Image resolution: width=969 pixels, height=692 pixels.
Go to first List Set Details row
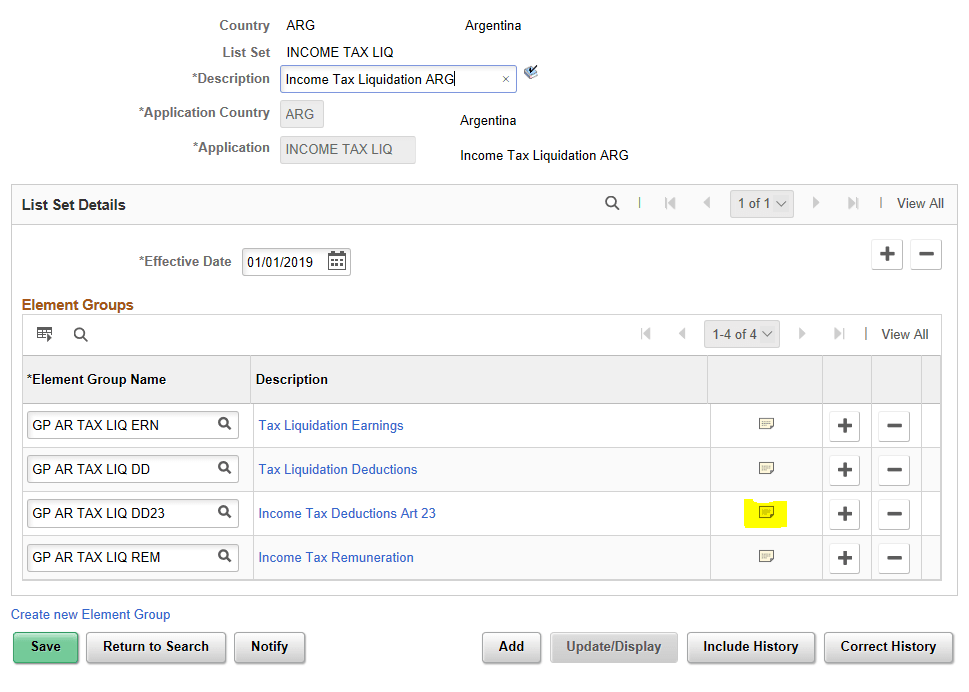click(670, 203)
